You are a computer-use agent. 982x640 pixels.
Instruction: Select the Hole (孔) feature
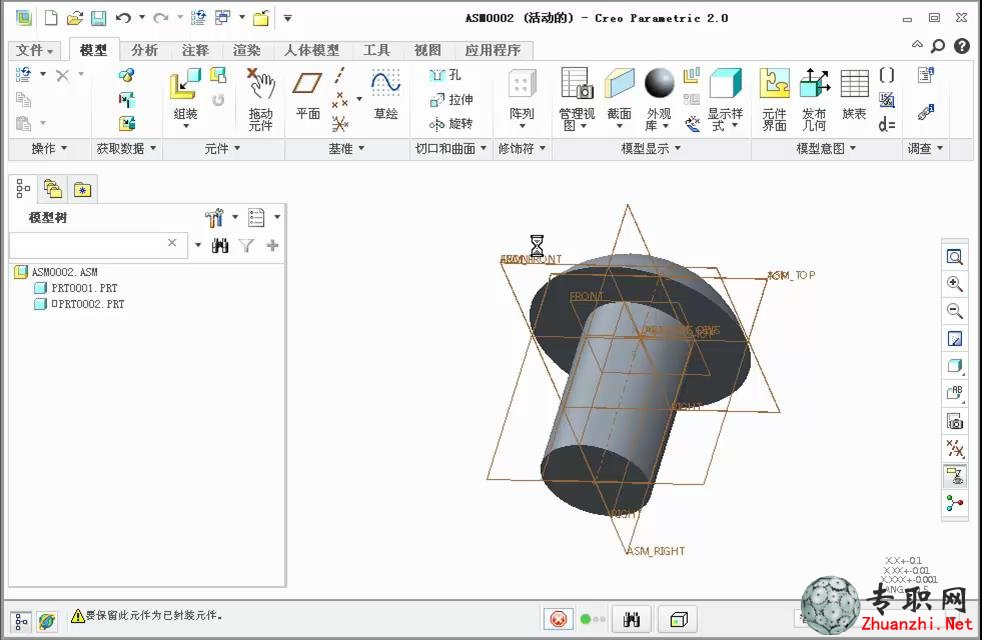[445, 75]
